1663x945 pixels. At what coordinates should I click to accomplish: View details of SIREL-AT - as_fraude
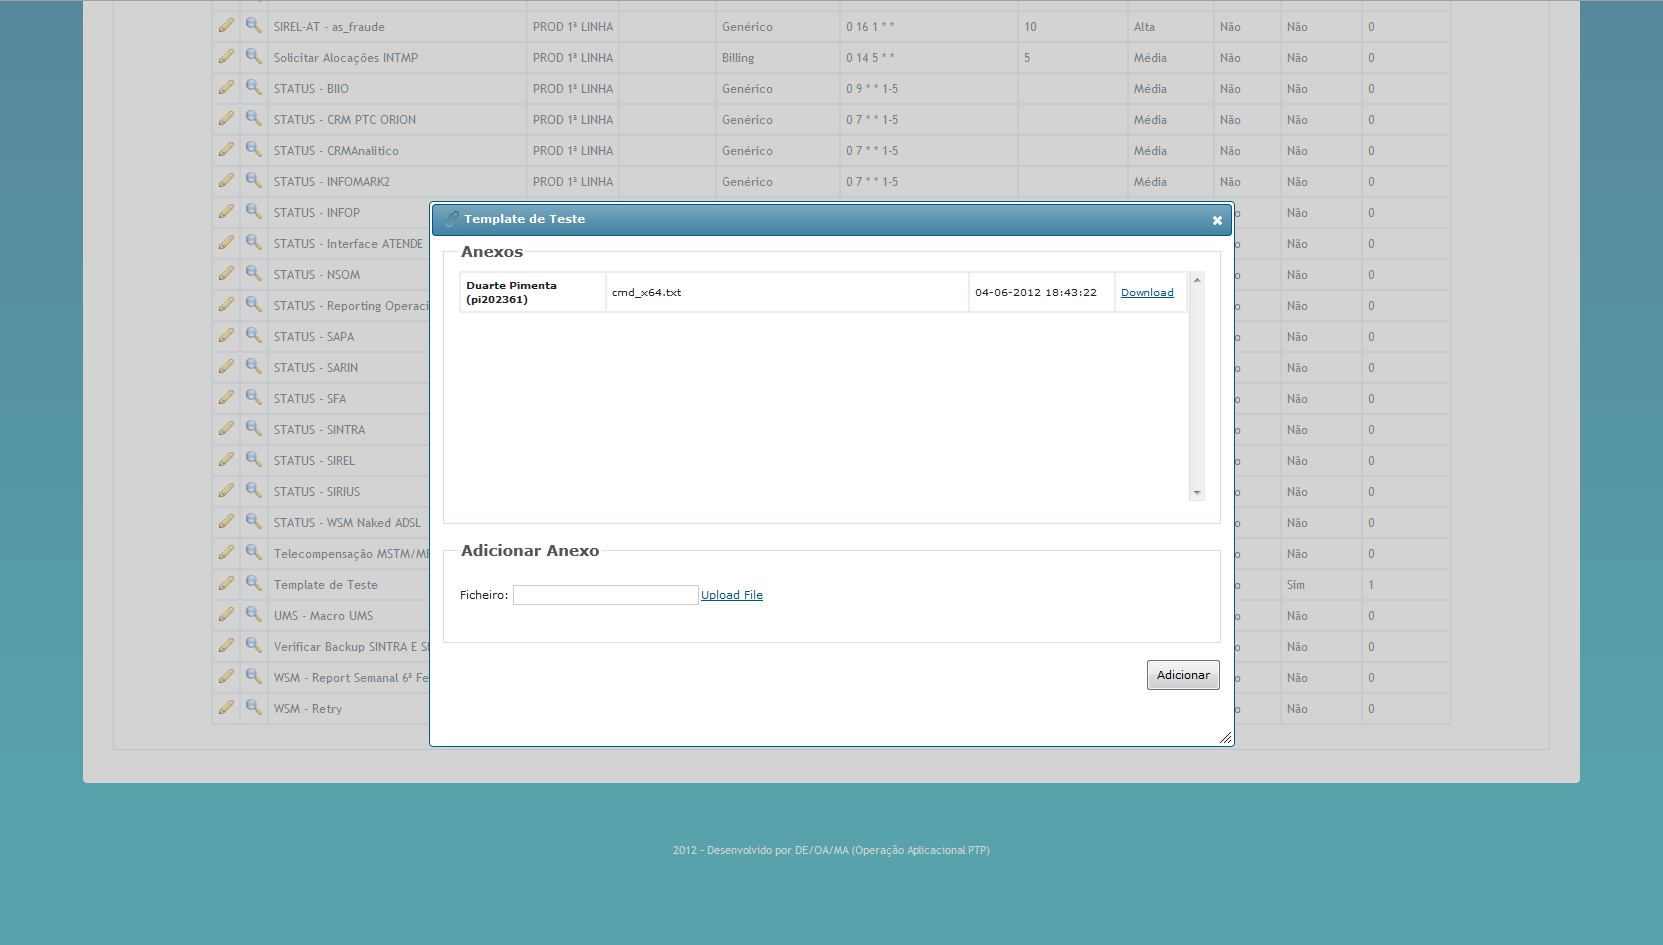254,26
